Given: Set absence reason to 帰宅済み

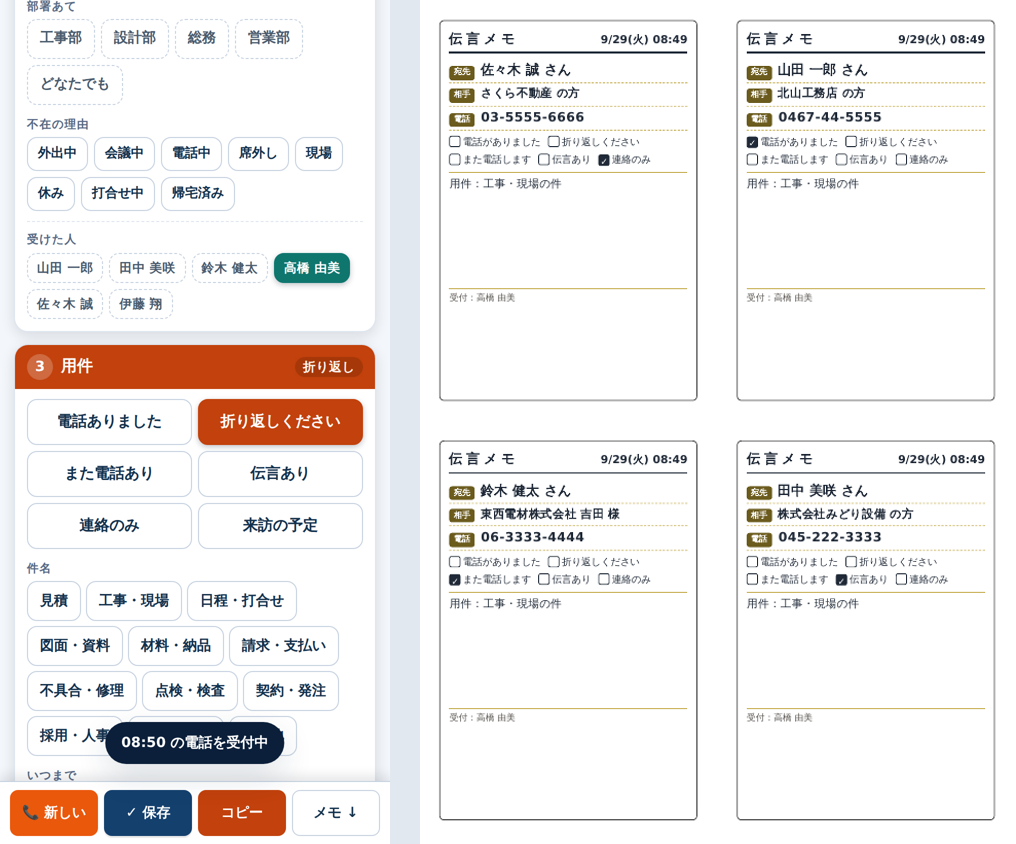Looking at the screenshot, I should pyautogui.click(x=198, y=194).
